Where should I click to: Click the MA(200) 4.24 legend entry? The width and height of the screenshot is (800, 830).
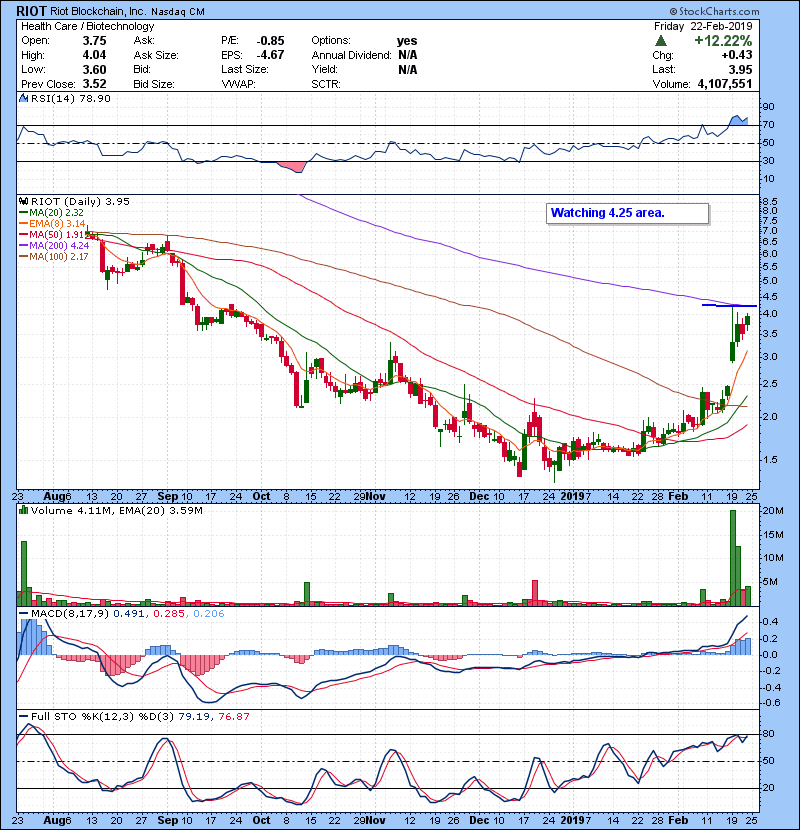[55, 246]
